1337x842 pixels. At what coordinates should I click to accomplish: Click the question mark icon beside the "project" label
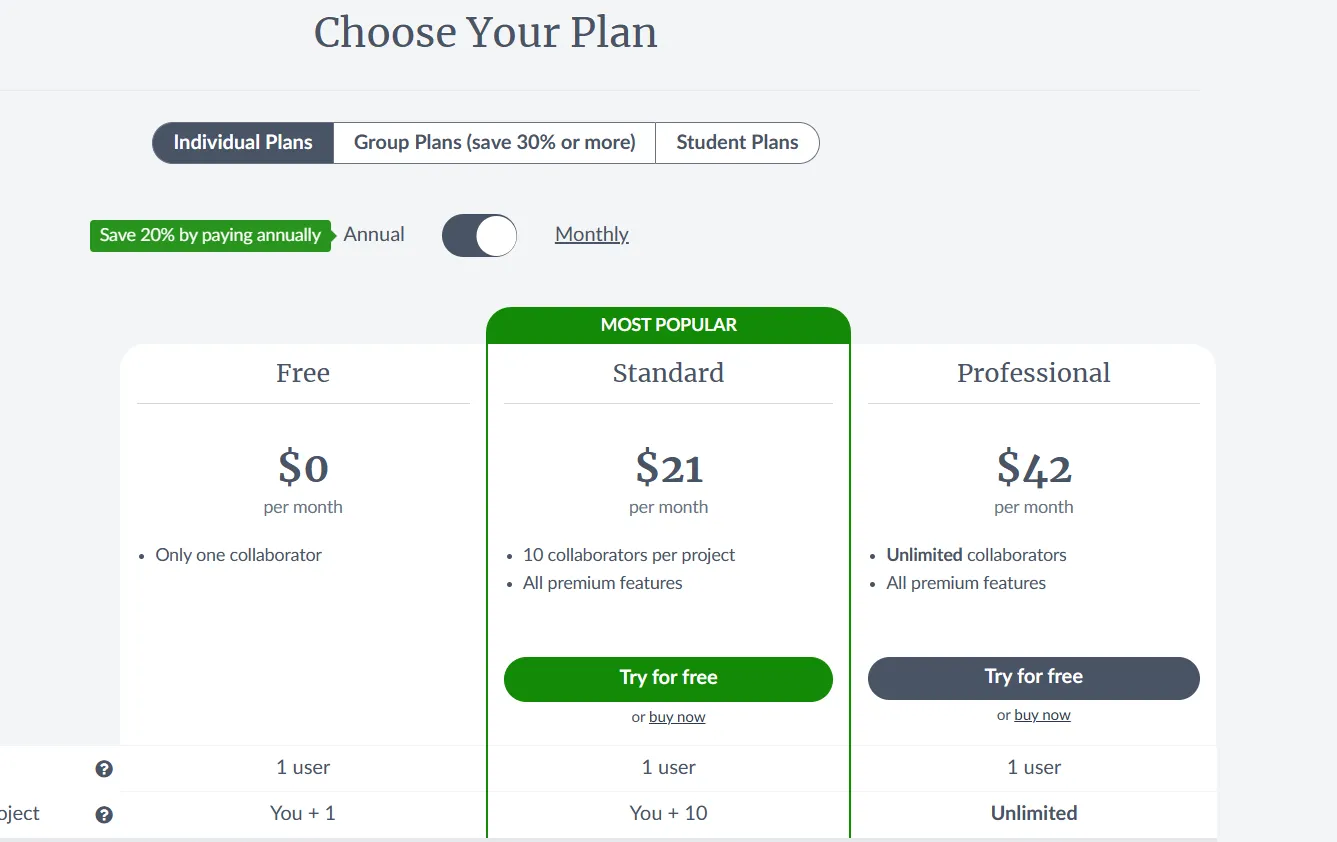104,815
